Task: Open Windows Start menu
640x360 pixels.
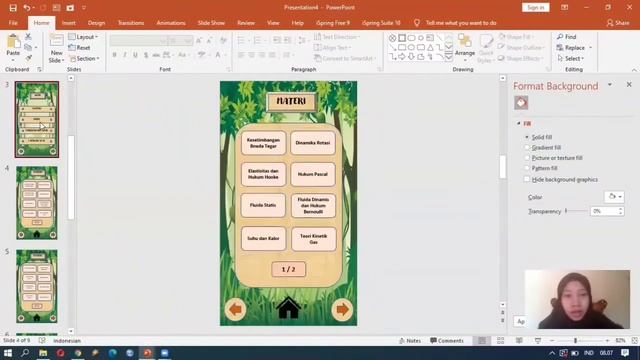Action: (8, 353)
